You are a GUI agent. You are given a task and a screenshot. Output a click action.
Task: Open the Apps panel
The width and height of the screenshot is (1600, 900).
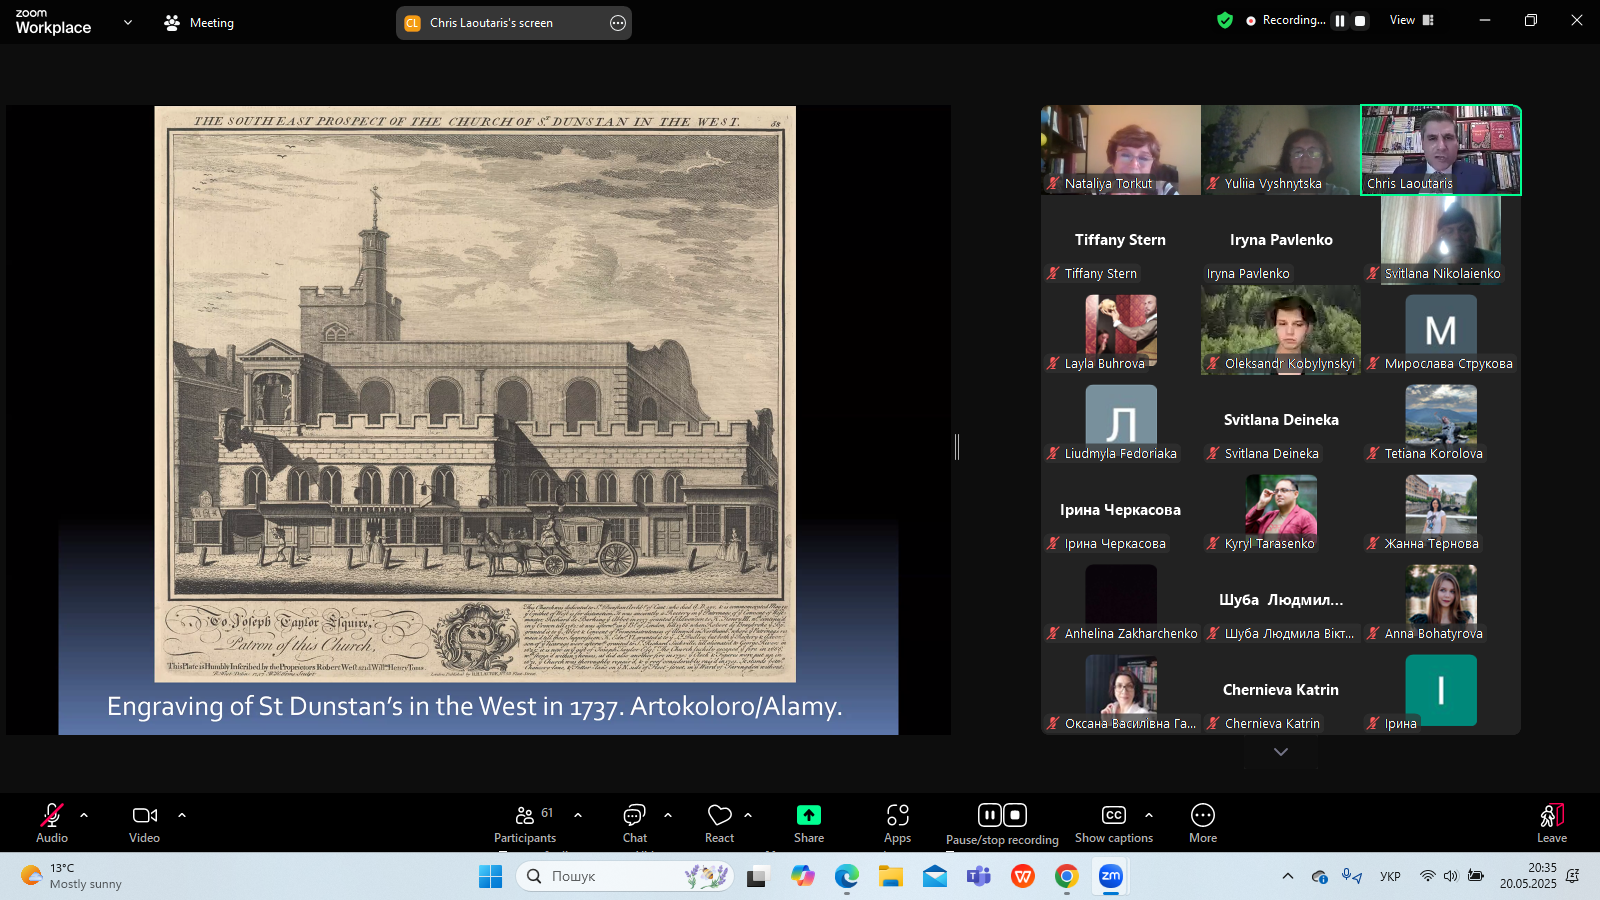(897, 823)
